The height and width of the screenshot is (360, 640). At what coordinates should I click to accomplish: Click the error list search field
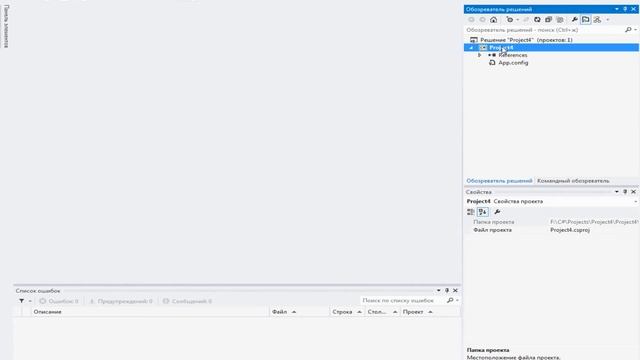[x=402, y=300]
